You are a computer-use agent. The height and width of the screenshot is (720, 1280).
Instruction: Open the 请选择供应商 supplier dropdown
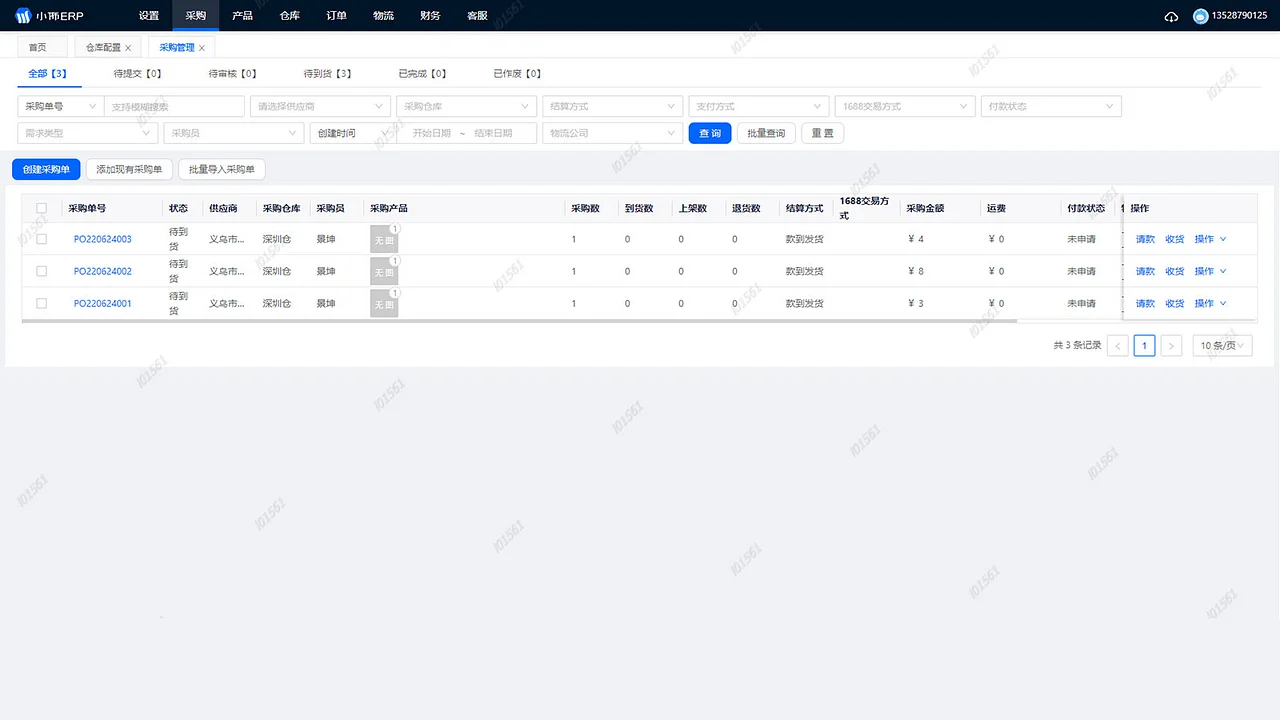tap(320, 105)
